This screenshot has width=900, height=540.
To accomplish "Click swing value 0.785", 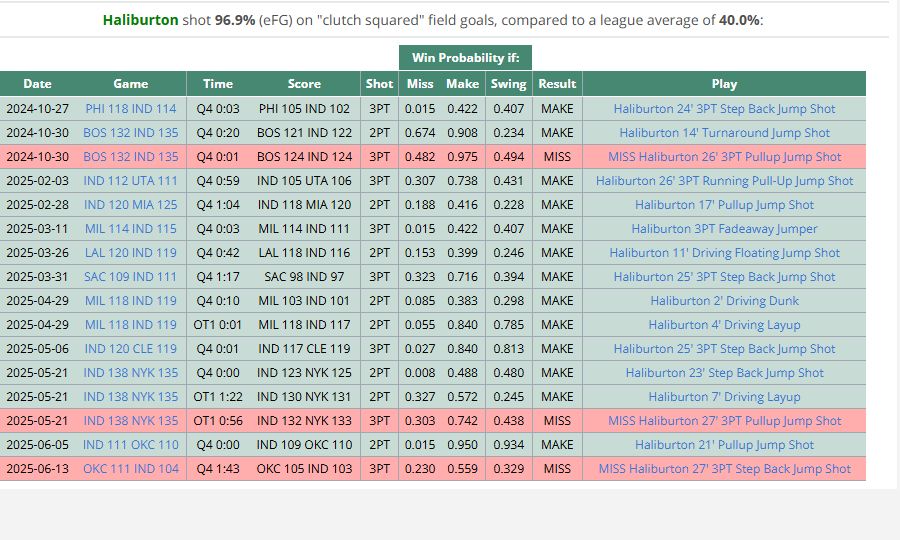I will [509, 325].
